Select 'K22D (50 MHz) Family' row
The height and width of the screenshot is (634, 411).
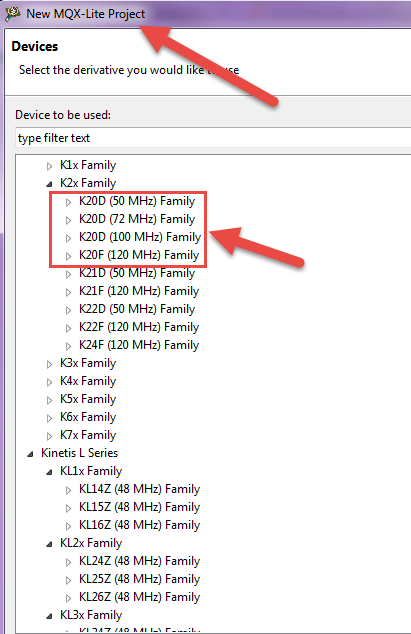[137, 309]
